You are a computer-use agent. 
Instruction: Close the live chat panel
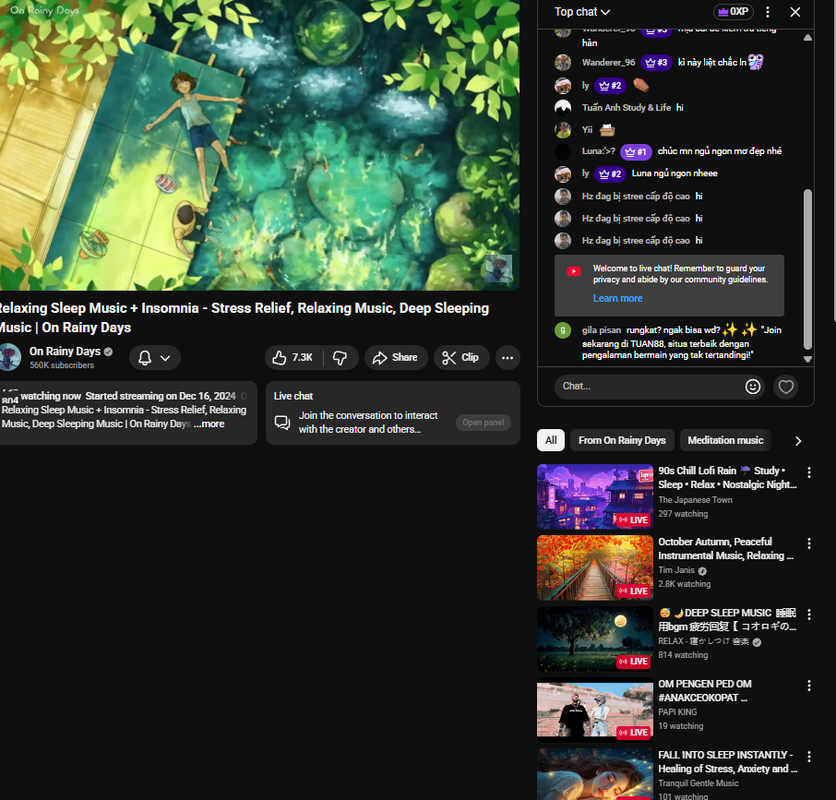(x=795, y=12)
